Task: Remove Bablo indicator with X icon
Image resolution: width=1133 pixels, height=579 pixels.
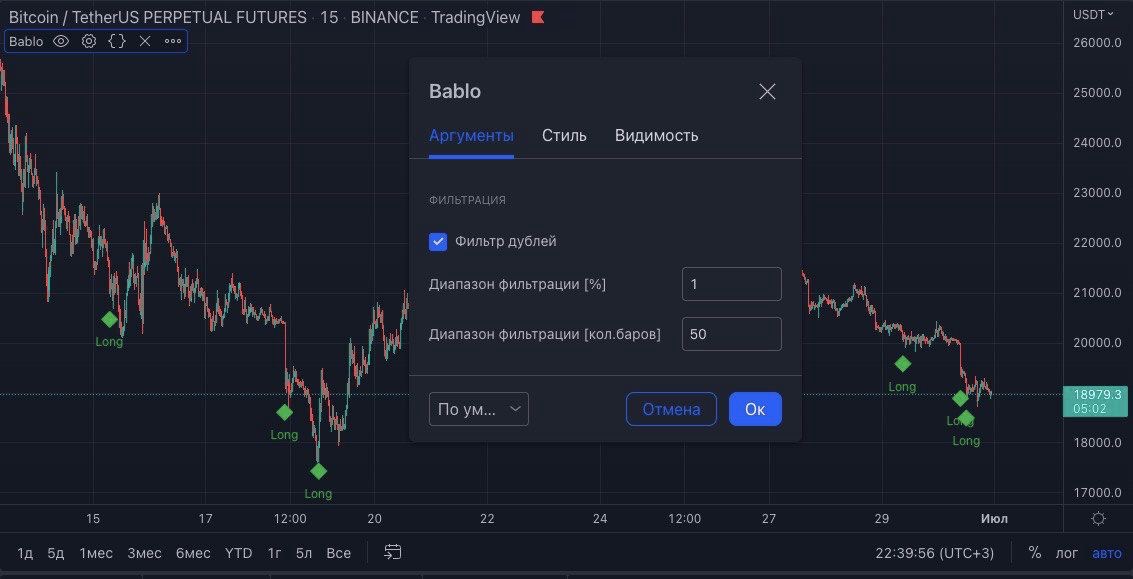Action: 145,41
